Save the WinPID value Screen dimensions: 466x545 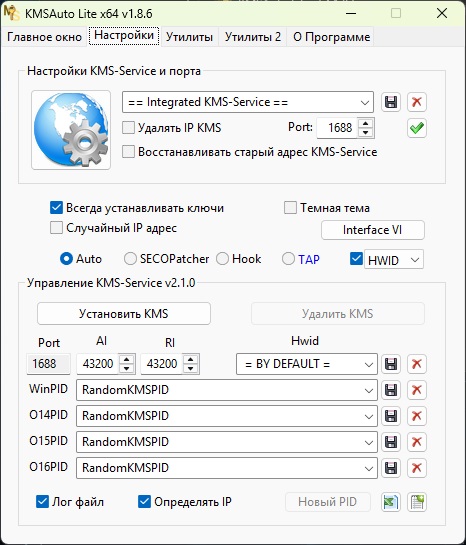pos(391,390)
